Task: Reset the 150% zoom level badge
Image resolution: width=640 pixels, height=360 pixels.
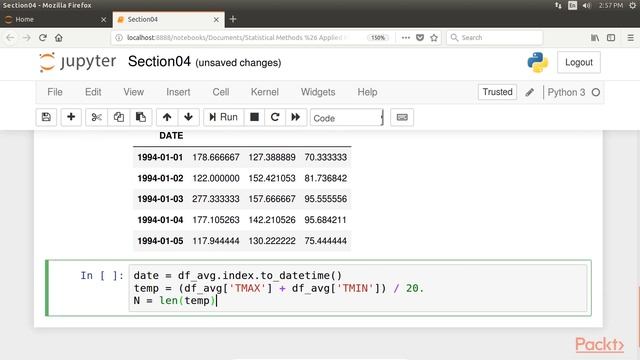Action: pos(378,38)
